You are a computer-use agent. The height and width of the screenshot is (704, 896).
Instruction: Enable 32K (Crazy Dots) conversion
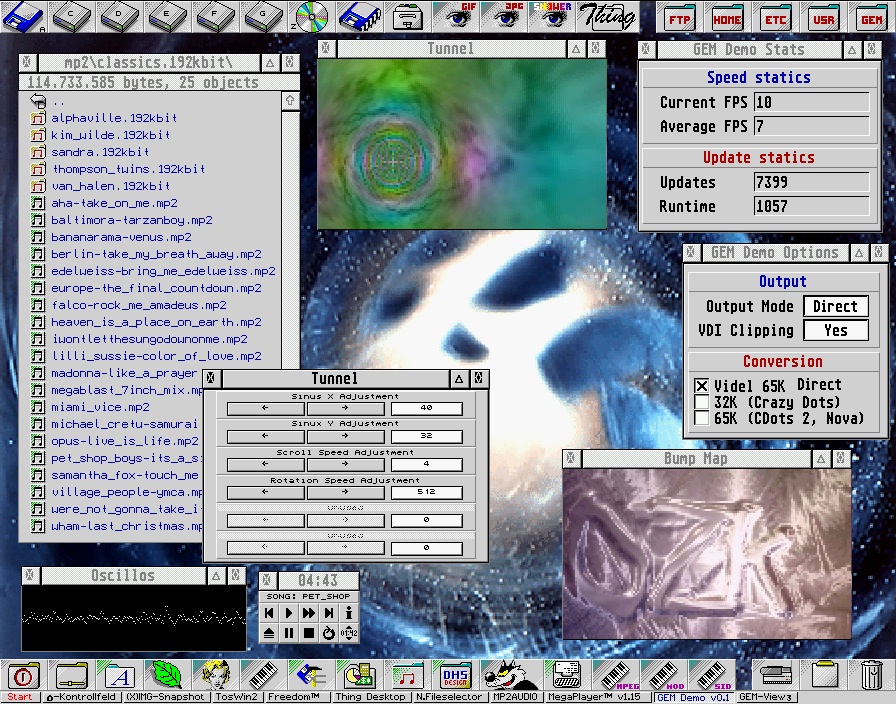pos(702,402)
